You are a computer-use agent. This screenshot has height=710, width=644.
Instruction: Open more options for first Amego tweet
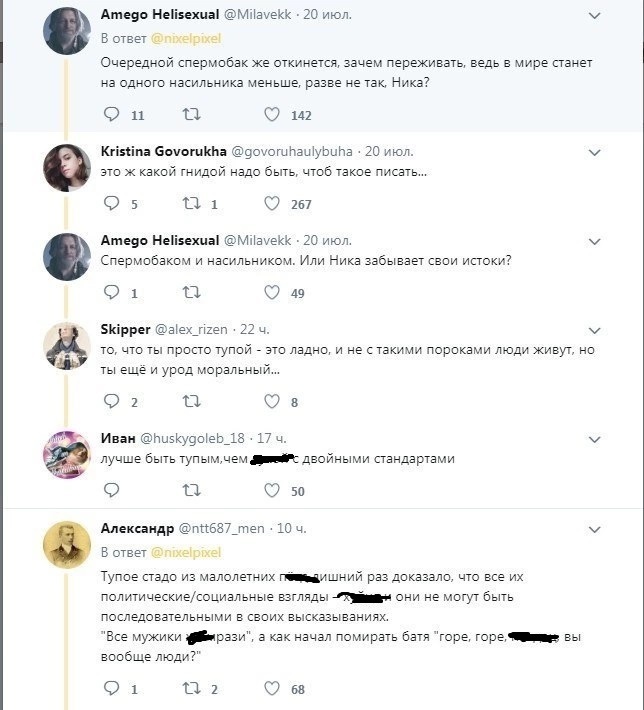pos(595,16)
